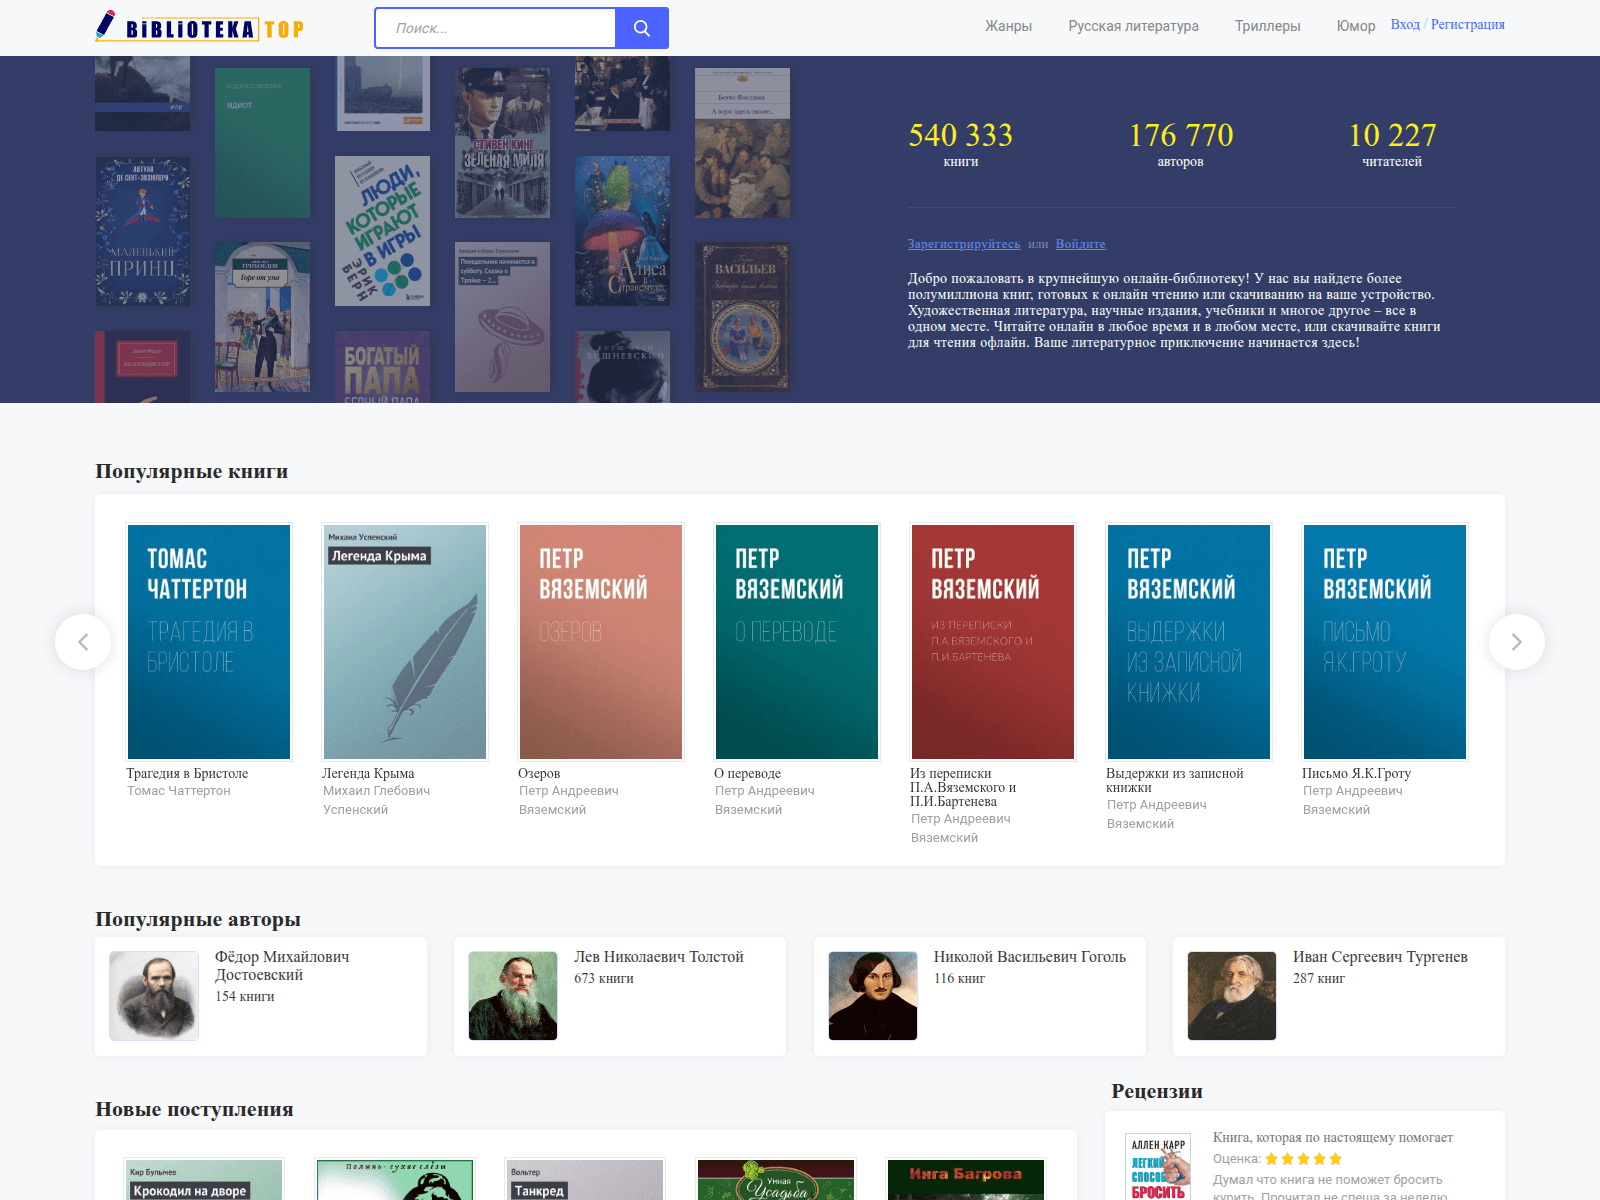The height and width of the screenshot is (1200, 1600).
Task: Click the О переводе title link
Action: coord(747,774)
